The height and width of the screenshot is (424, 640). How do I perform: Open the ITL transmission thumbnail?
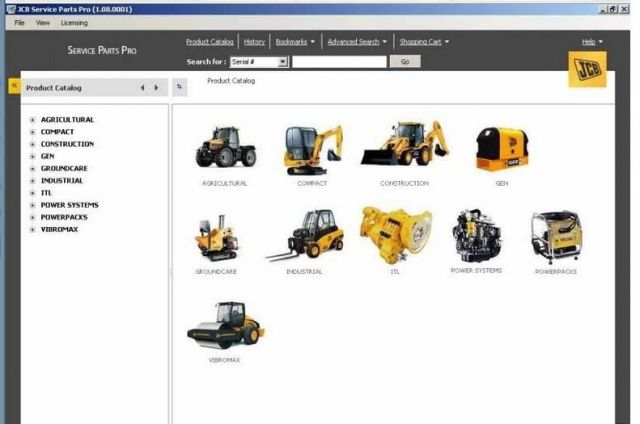point(395,235)
